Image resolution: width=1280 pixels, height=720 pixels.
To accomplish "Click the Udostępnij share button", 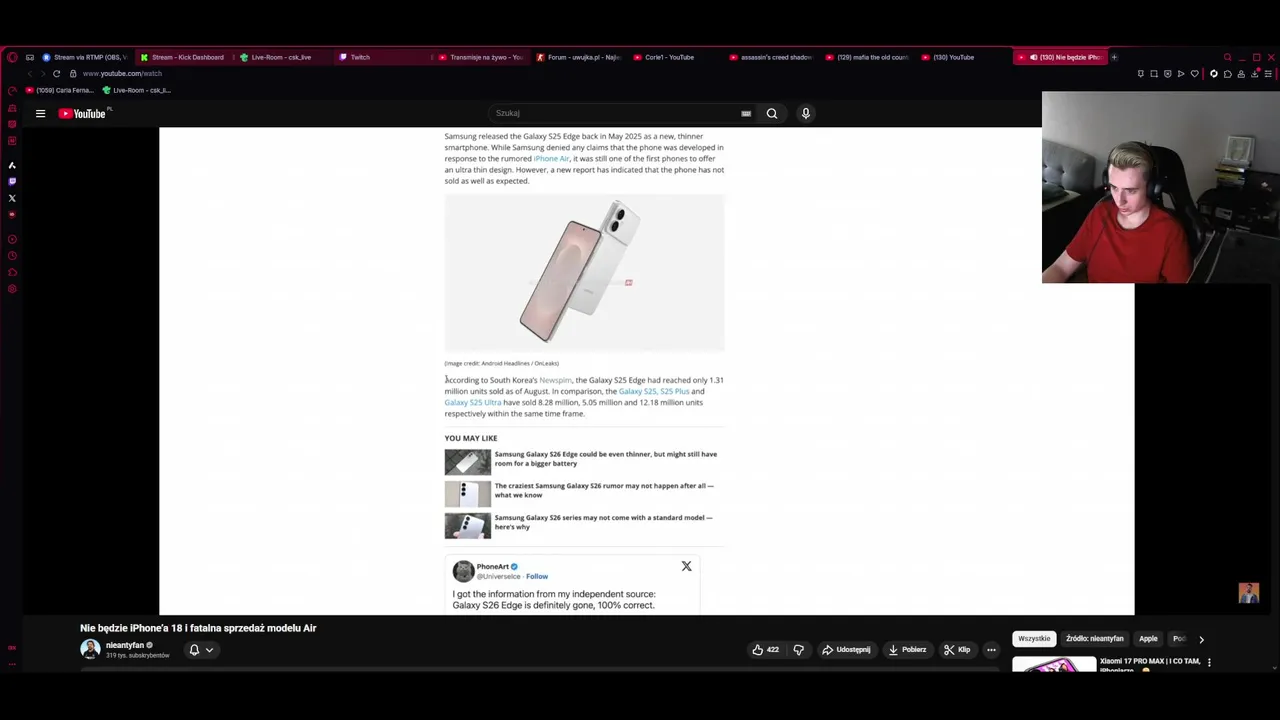I will 846,650.
